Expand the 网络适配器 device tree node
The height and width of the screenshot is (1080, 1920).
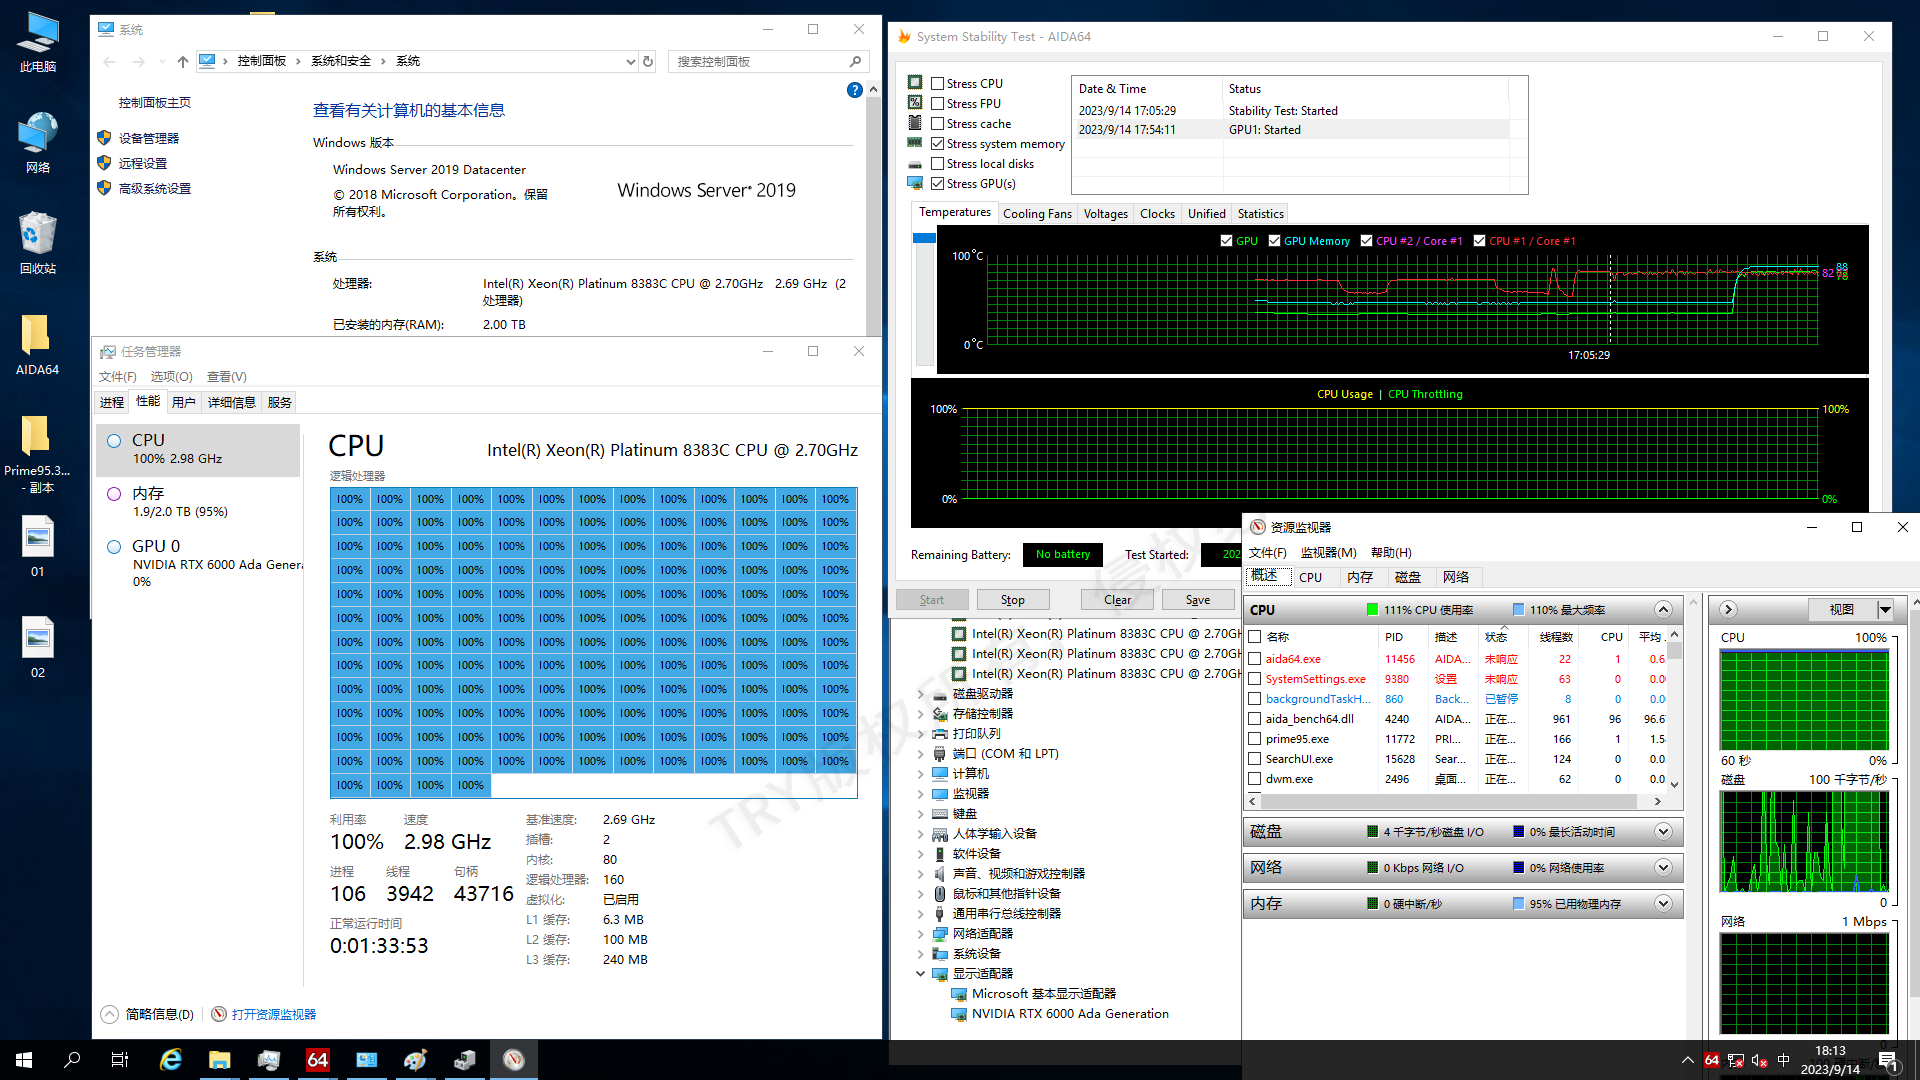click(921, 934)
